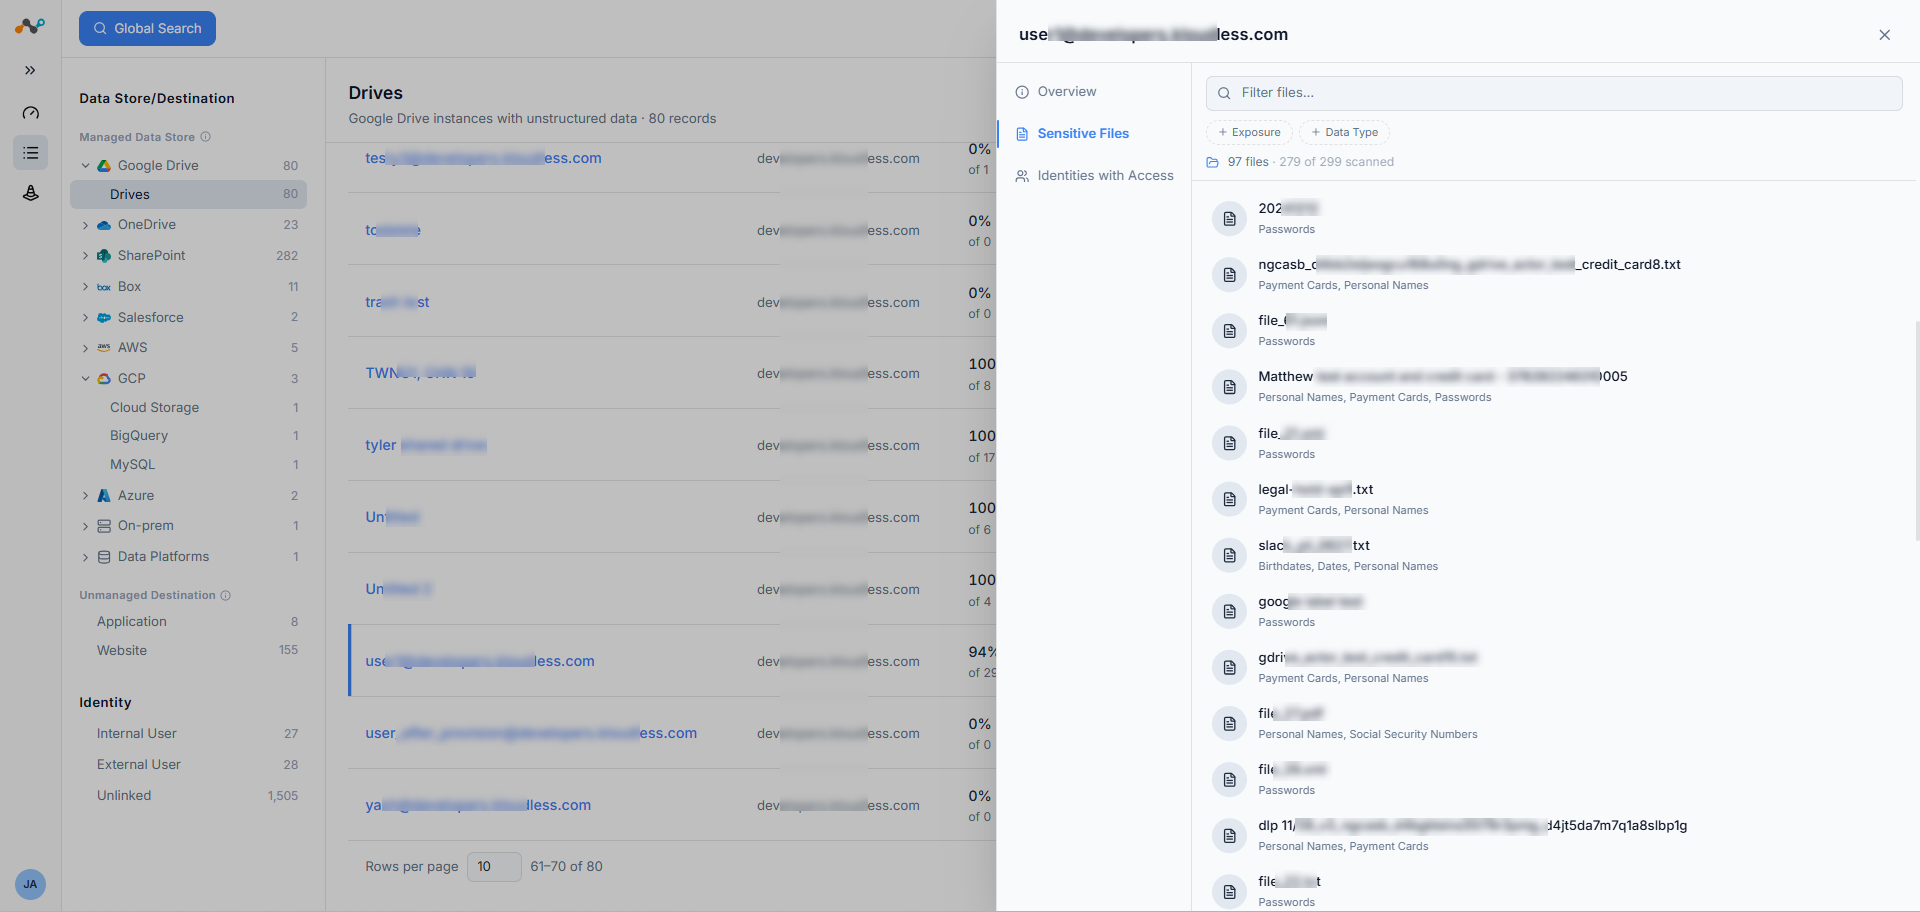Click the OneDrive cloud icon
Image resolution: width=1920 pixels, height=912 pixels.
(x=104, y=225)
